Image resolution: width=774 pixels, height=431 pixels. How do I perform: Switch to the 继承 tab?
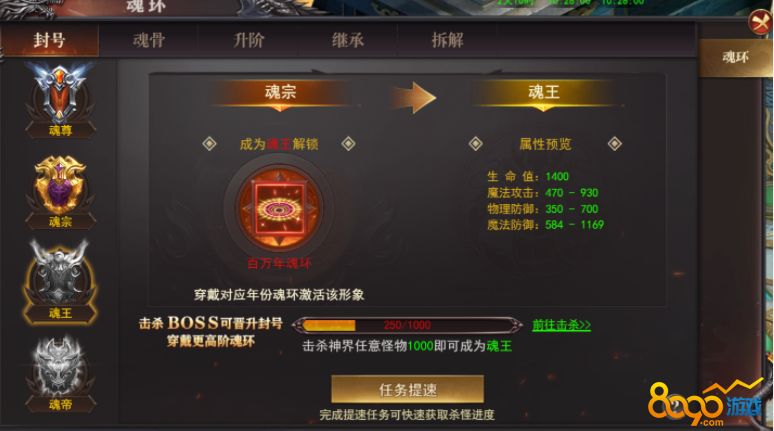pyautogui.click(x=348, y=40)
